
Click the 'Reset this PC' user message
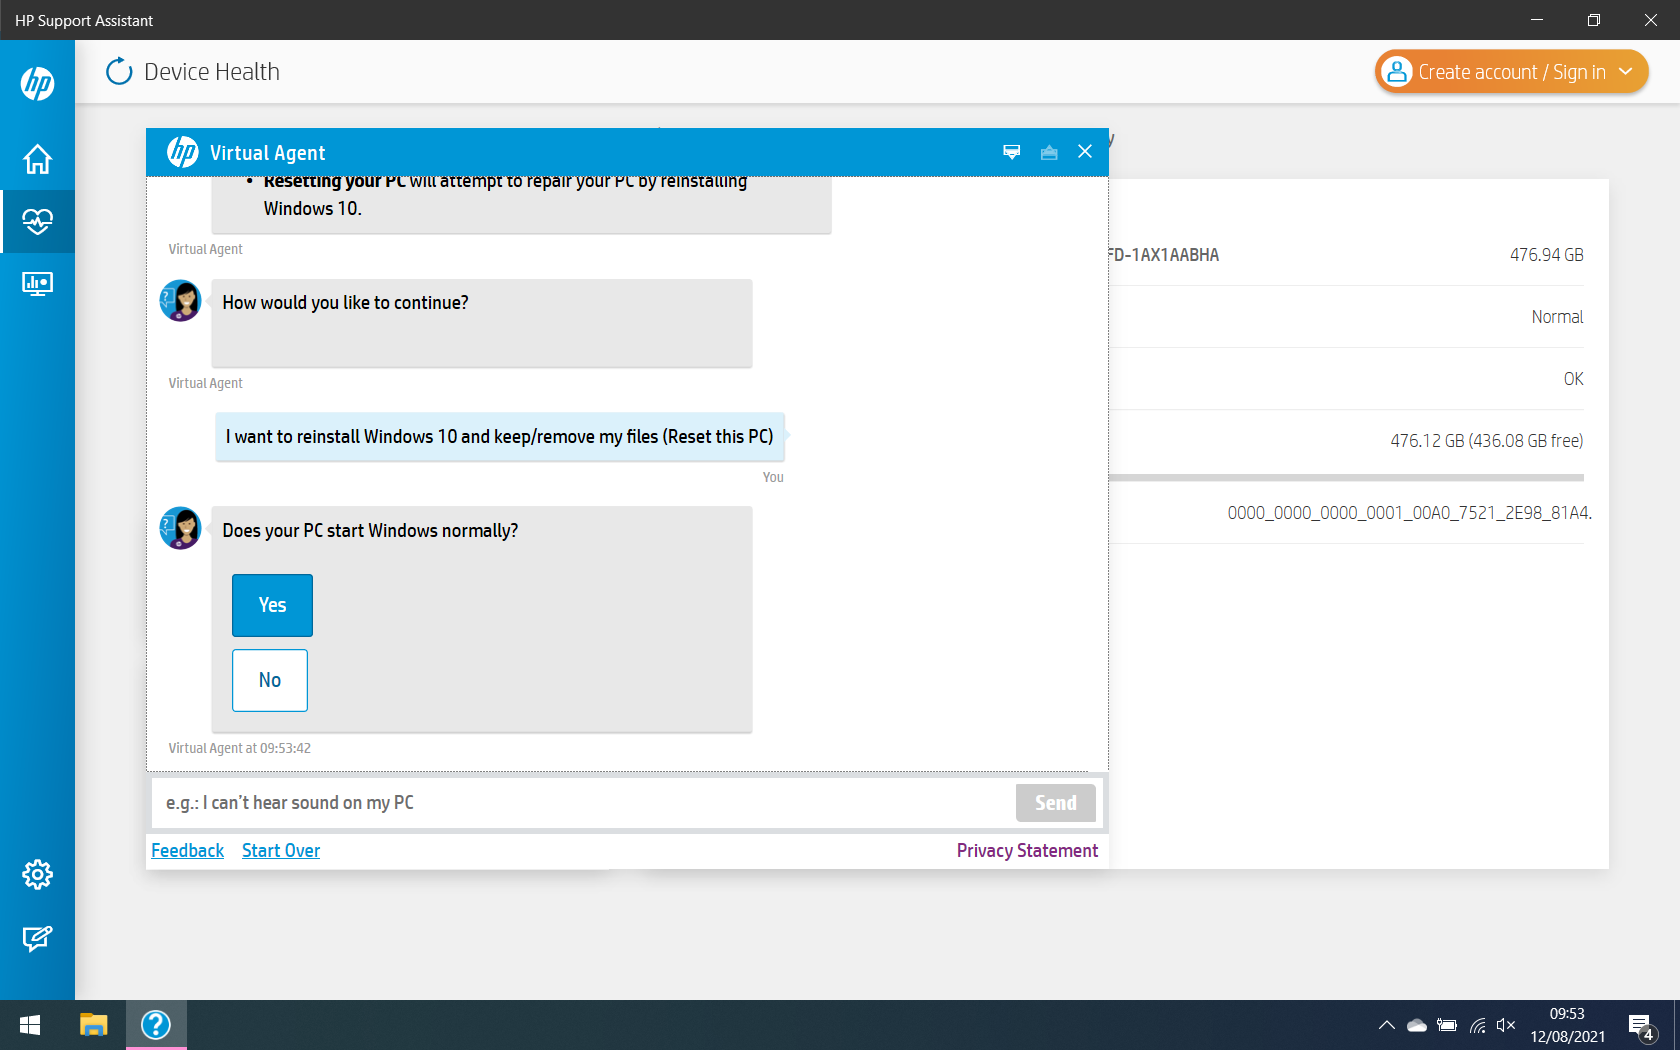coord(499,437)
